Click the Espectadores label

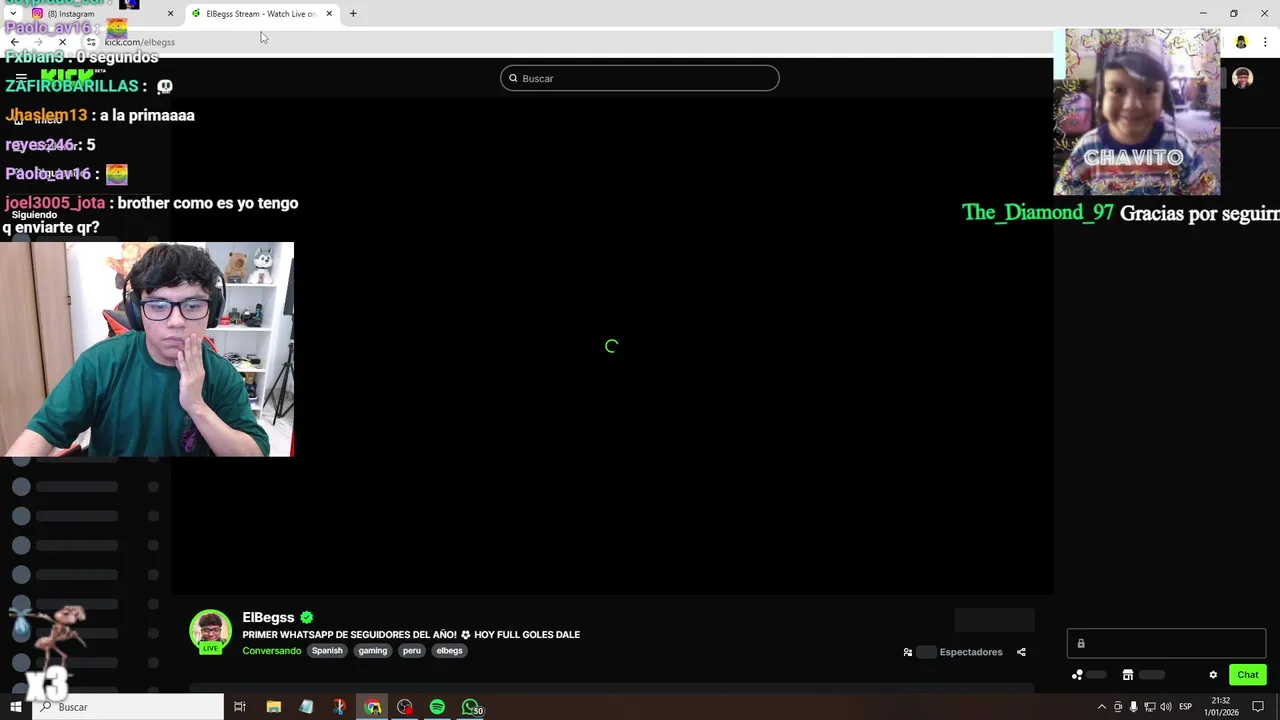point(971,652)
